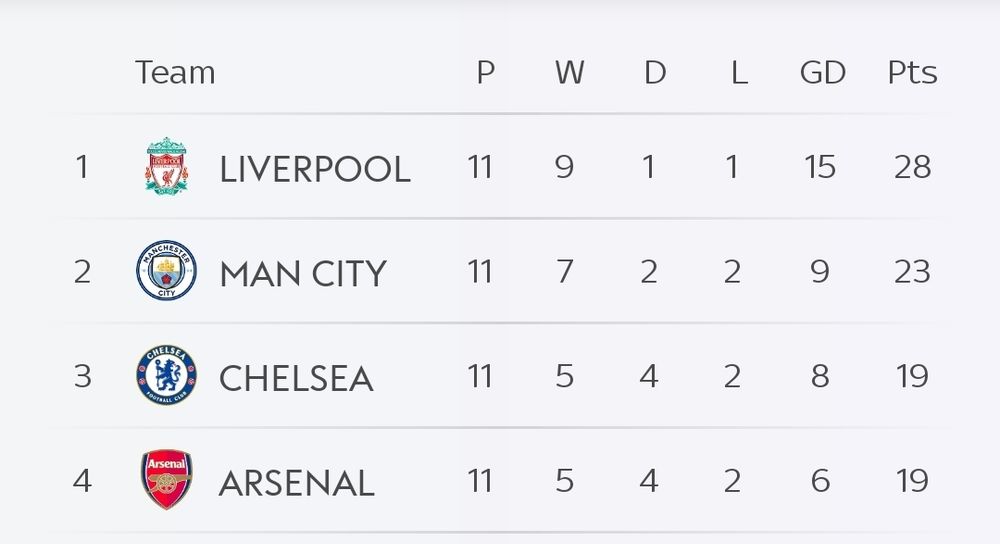This screenshot has width=1000, height=544.
Task: Click Liverpool's goal difference of 15
Action: (820, 167)
